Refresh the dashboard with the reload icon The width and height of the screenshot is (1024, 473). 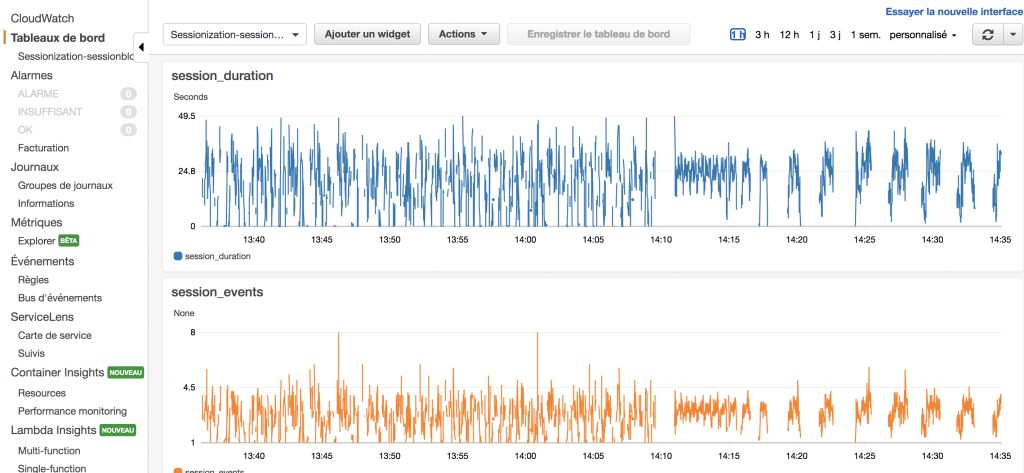(x=987, y=34)
